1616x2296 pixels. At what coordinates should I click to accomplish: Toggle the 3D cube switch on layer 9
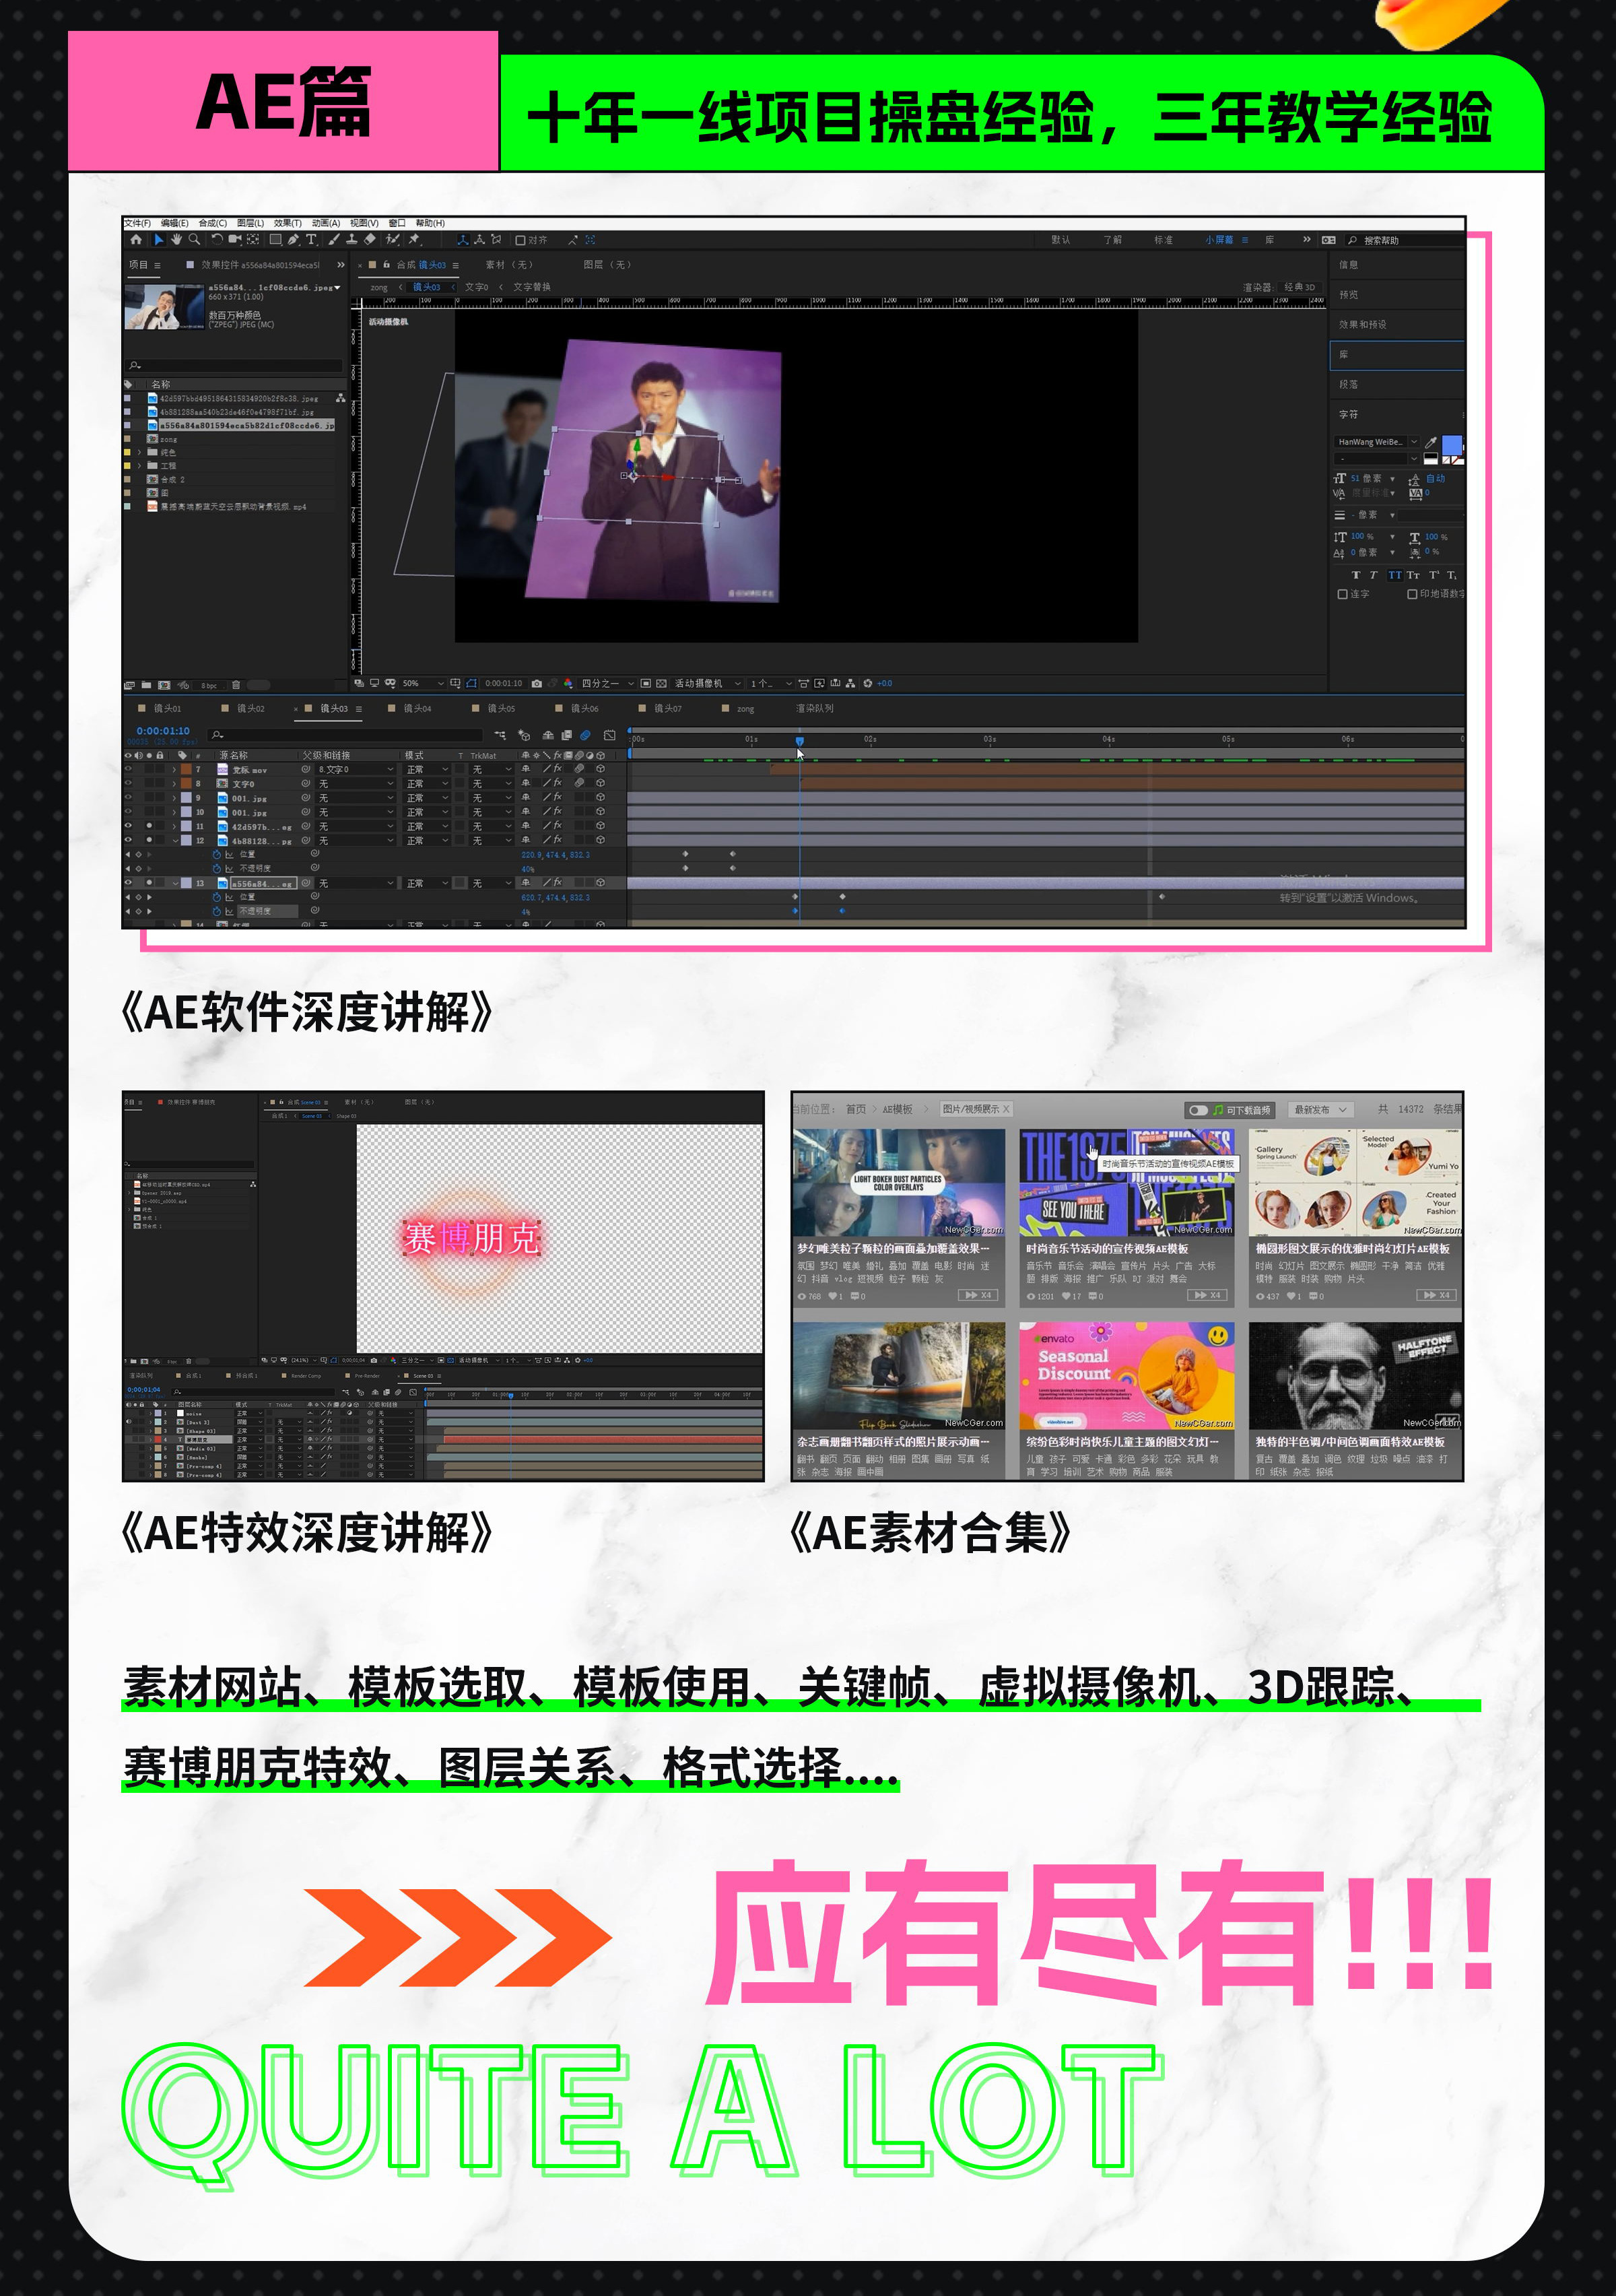click(600, 797)
